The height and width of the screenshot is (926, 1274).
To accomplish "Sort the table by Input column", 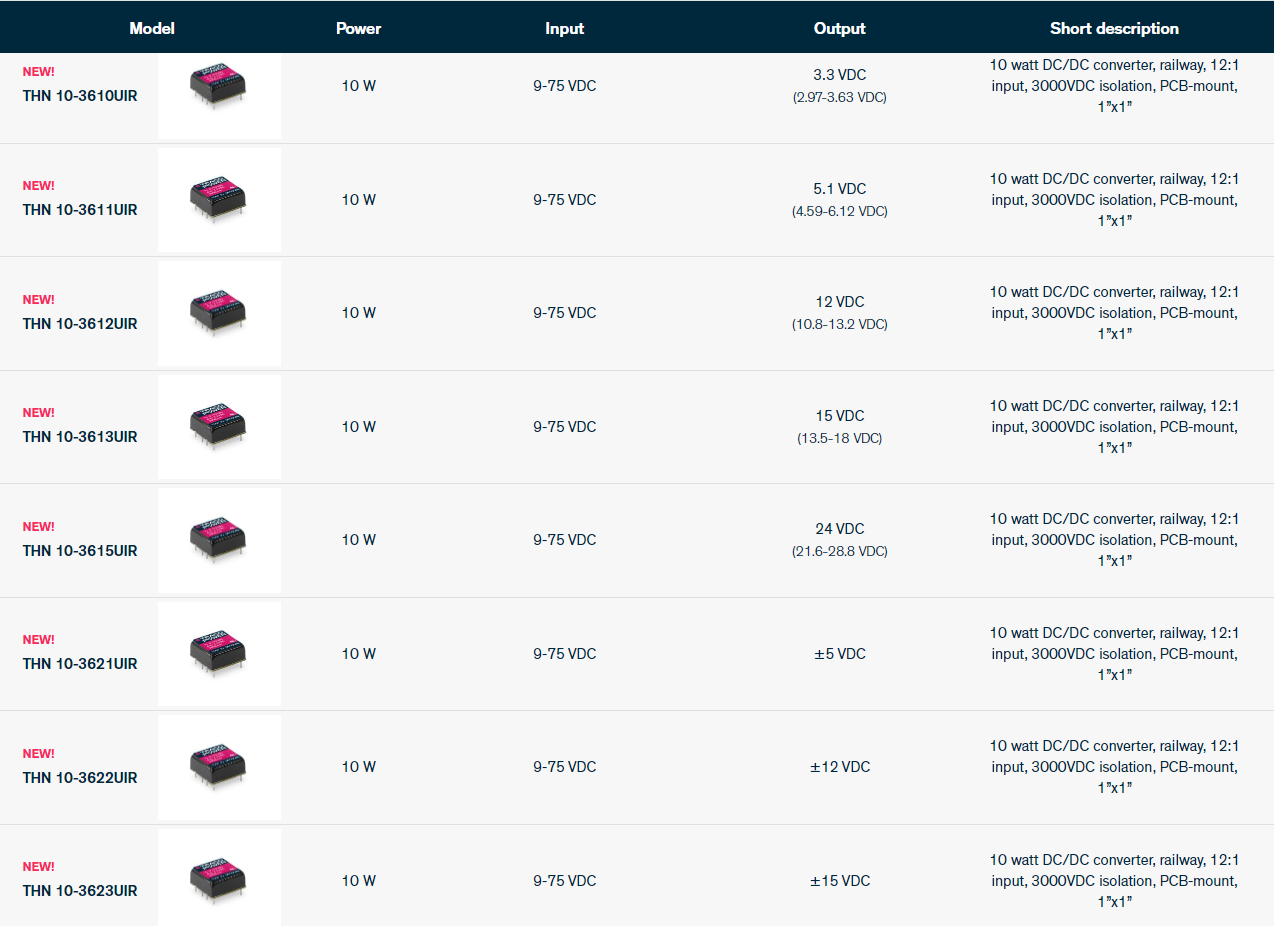I will pyautogui.click(x=564, y=28).
